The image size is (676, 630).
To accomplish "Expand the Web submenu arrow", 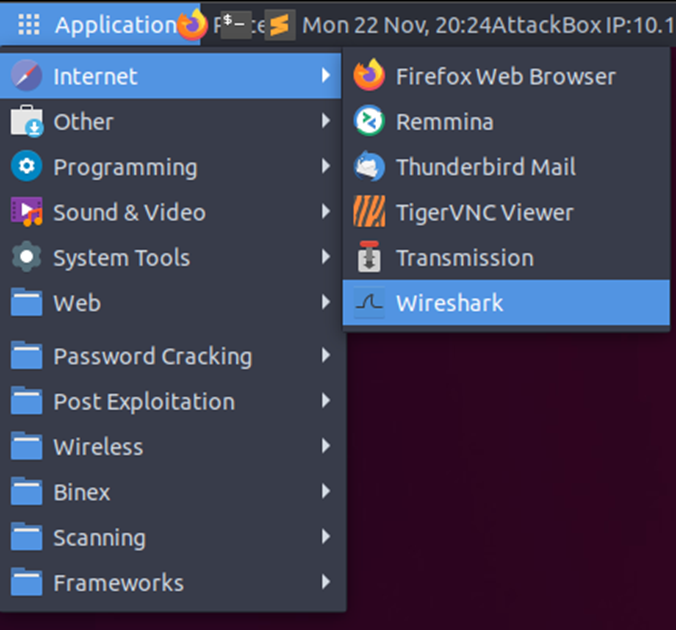I will pyautogui.click(x=326, y=302).
